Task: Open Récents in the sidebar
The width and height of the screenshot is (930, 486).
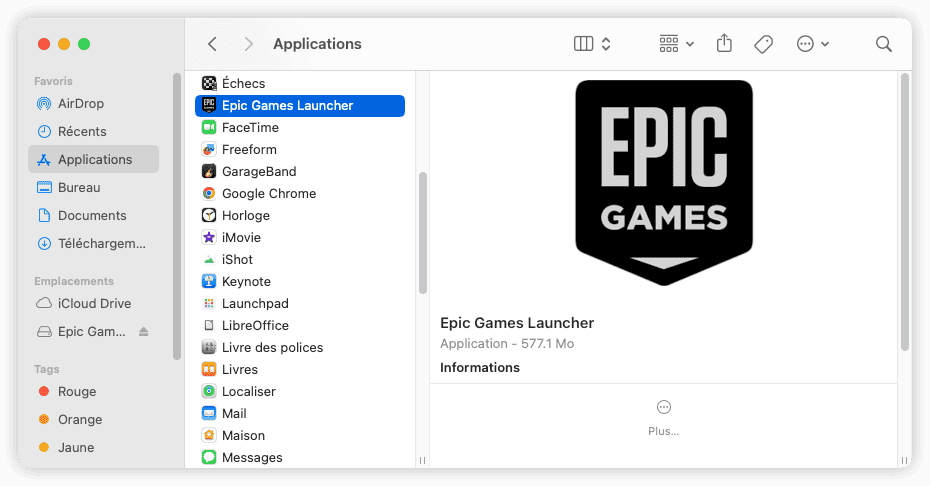Action: pyautogui.click(x=93, y=132)
